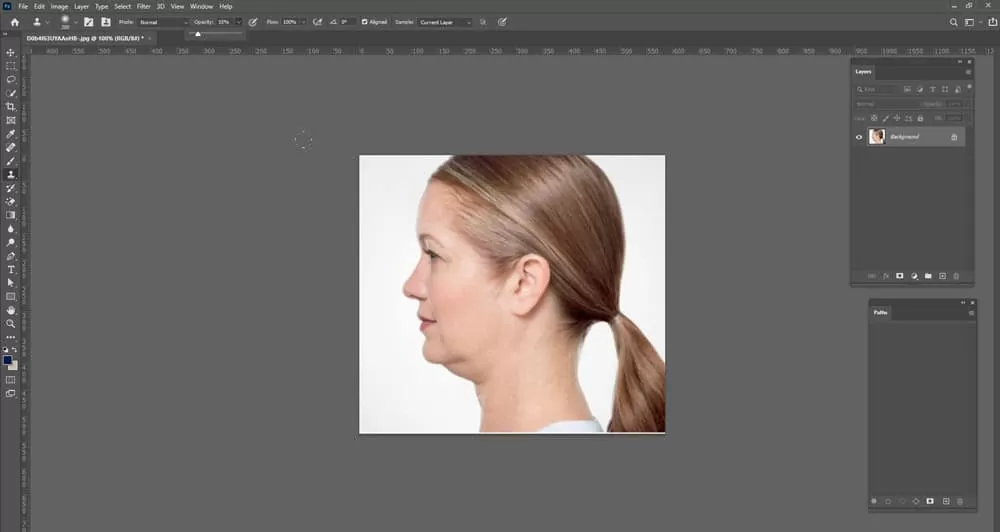Select the Move tool

(10, 52)
